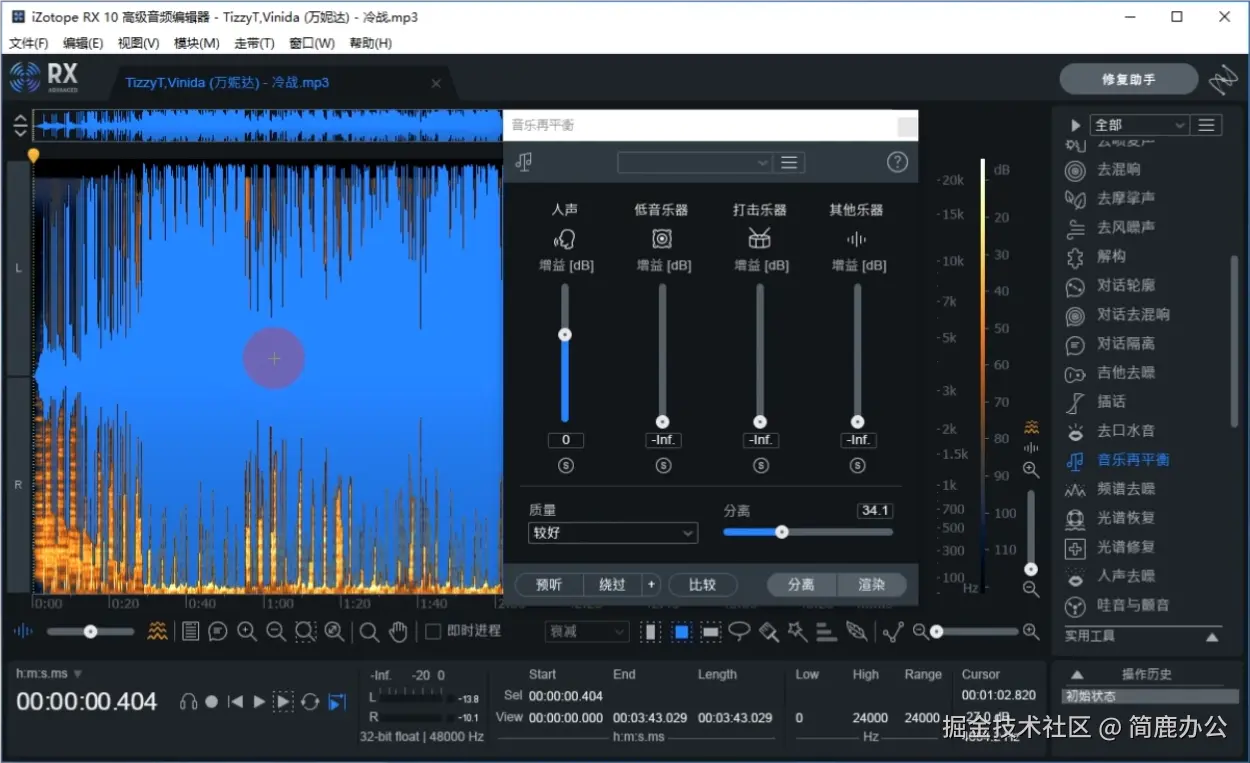This screenshot has height=763, width=1250.
Task: Click the 分离 separation slider
Action: click(x=782, y=532)
